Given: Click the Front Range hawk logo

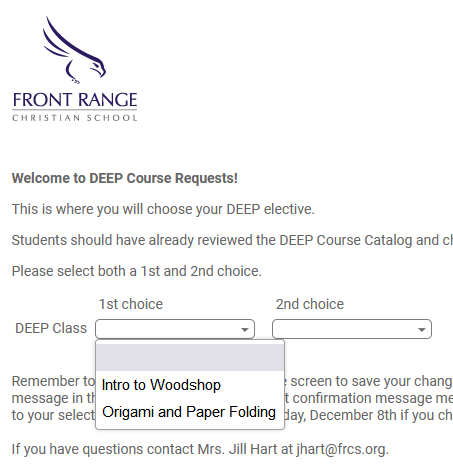Looking at the screenshot, I should click(74, 50).
